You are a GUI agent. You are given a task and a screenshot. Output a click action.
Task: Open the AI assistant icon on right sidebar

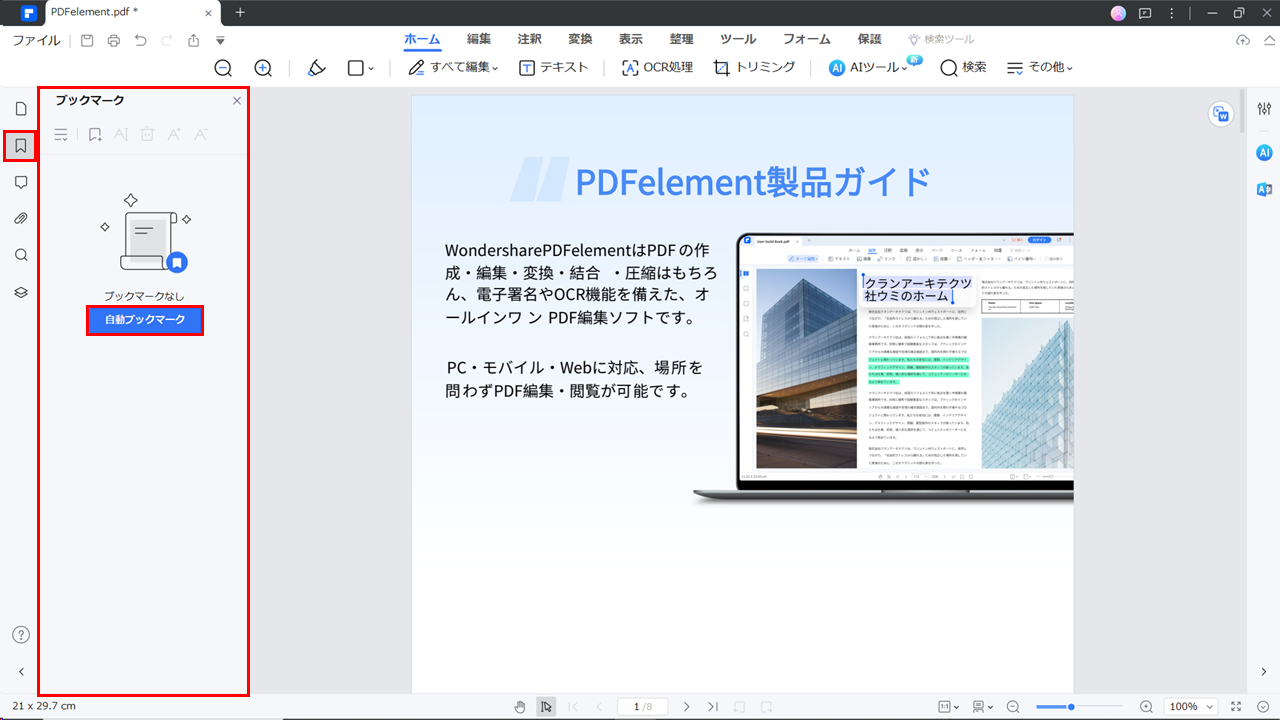coord(1264,152)
